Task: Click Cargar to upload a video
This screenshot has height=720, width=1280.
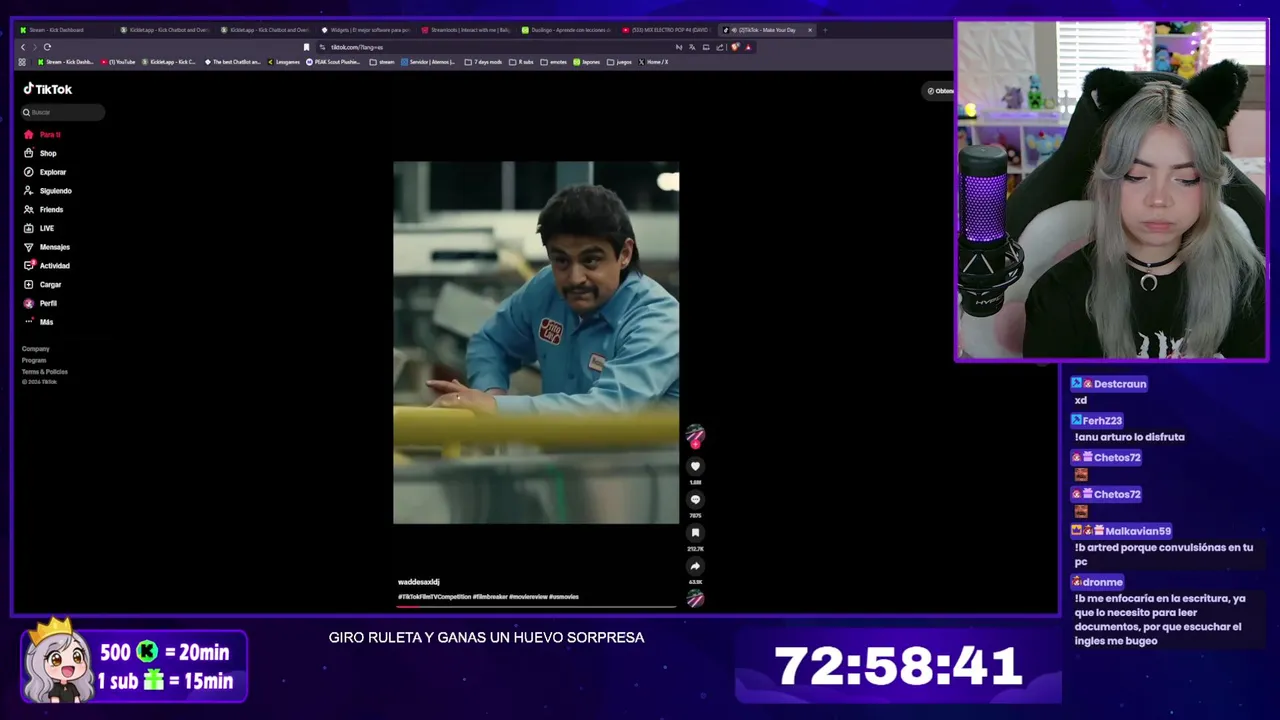Action: click(x=43, y=284)
